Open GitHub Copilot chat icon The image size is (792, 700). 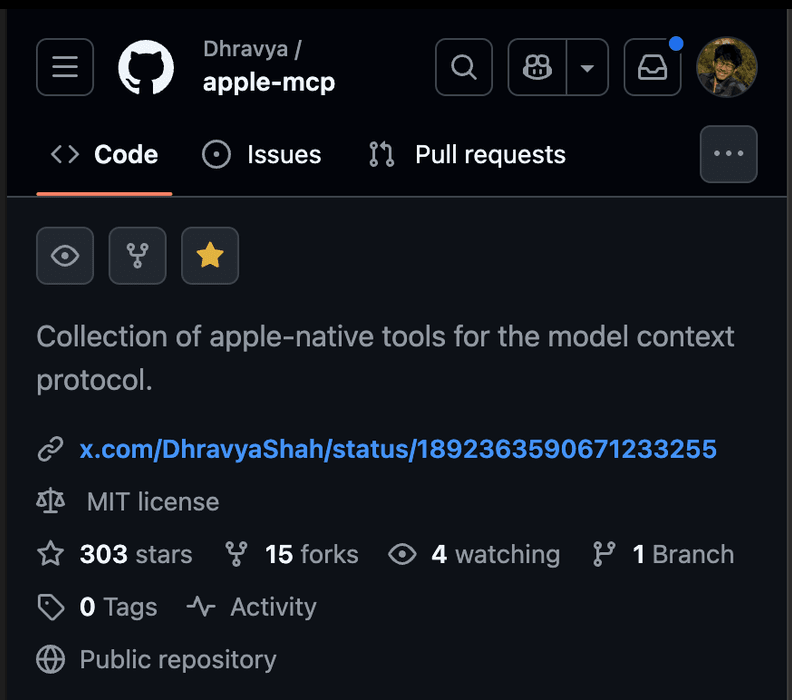[x=538, y=67]
